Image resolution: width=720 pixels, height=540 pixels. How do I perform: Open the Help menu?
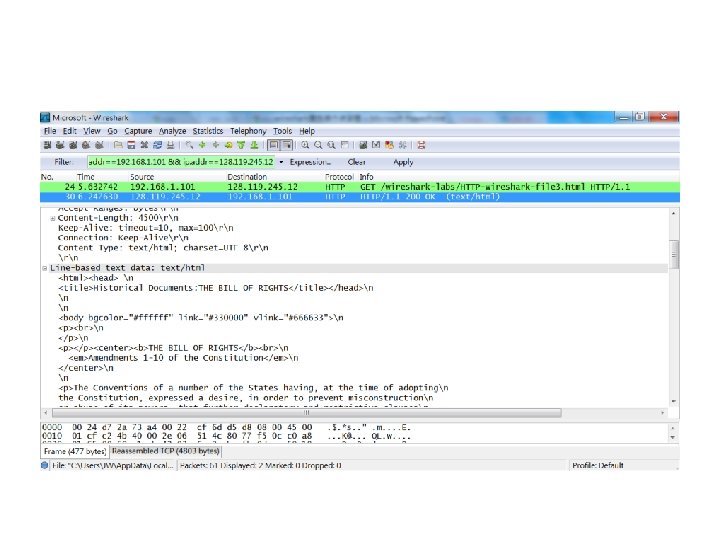coord(307,131)
